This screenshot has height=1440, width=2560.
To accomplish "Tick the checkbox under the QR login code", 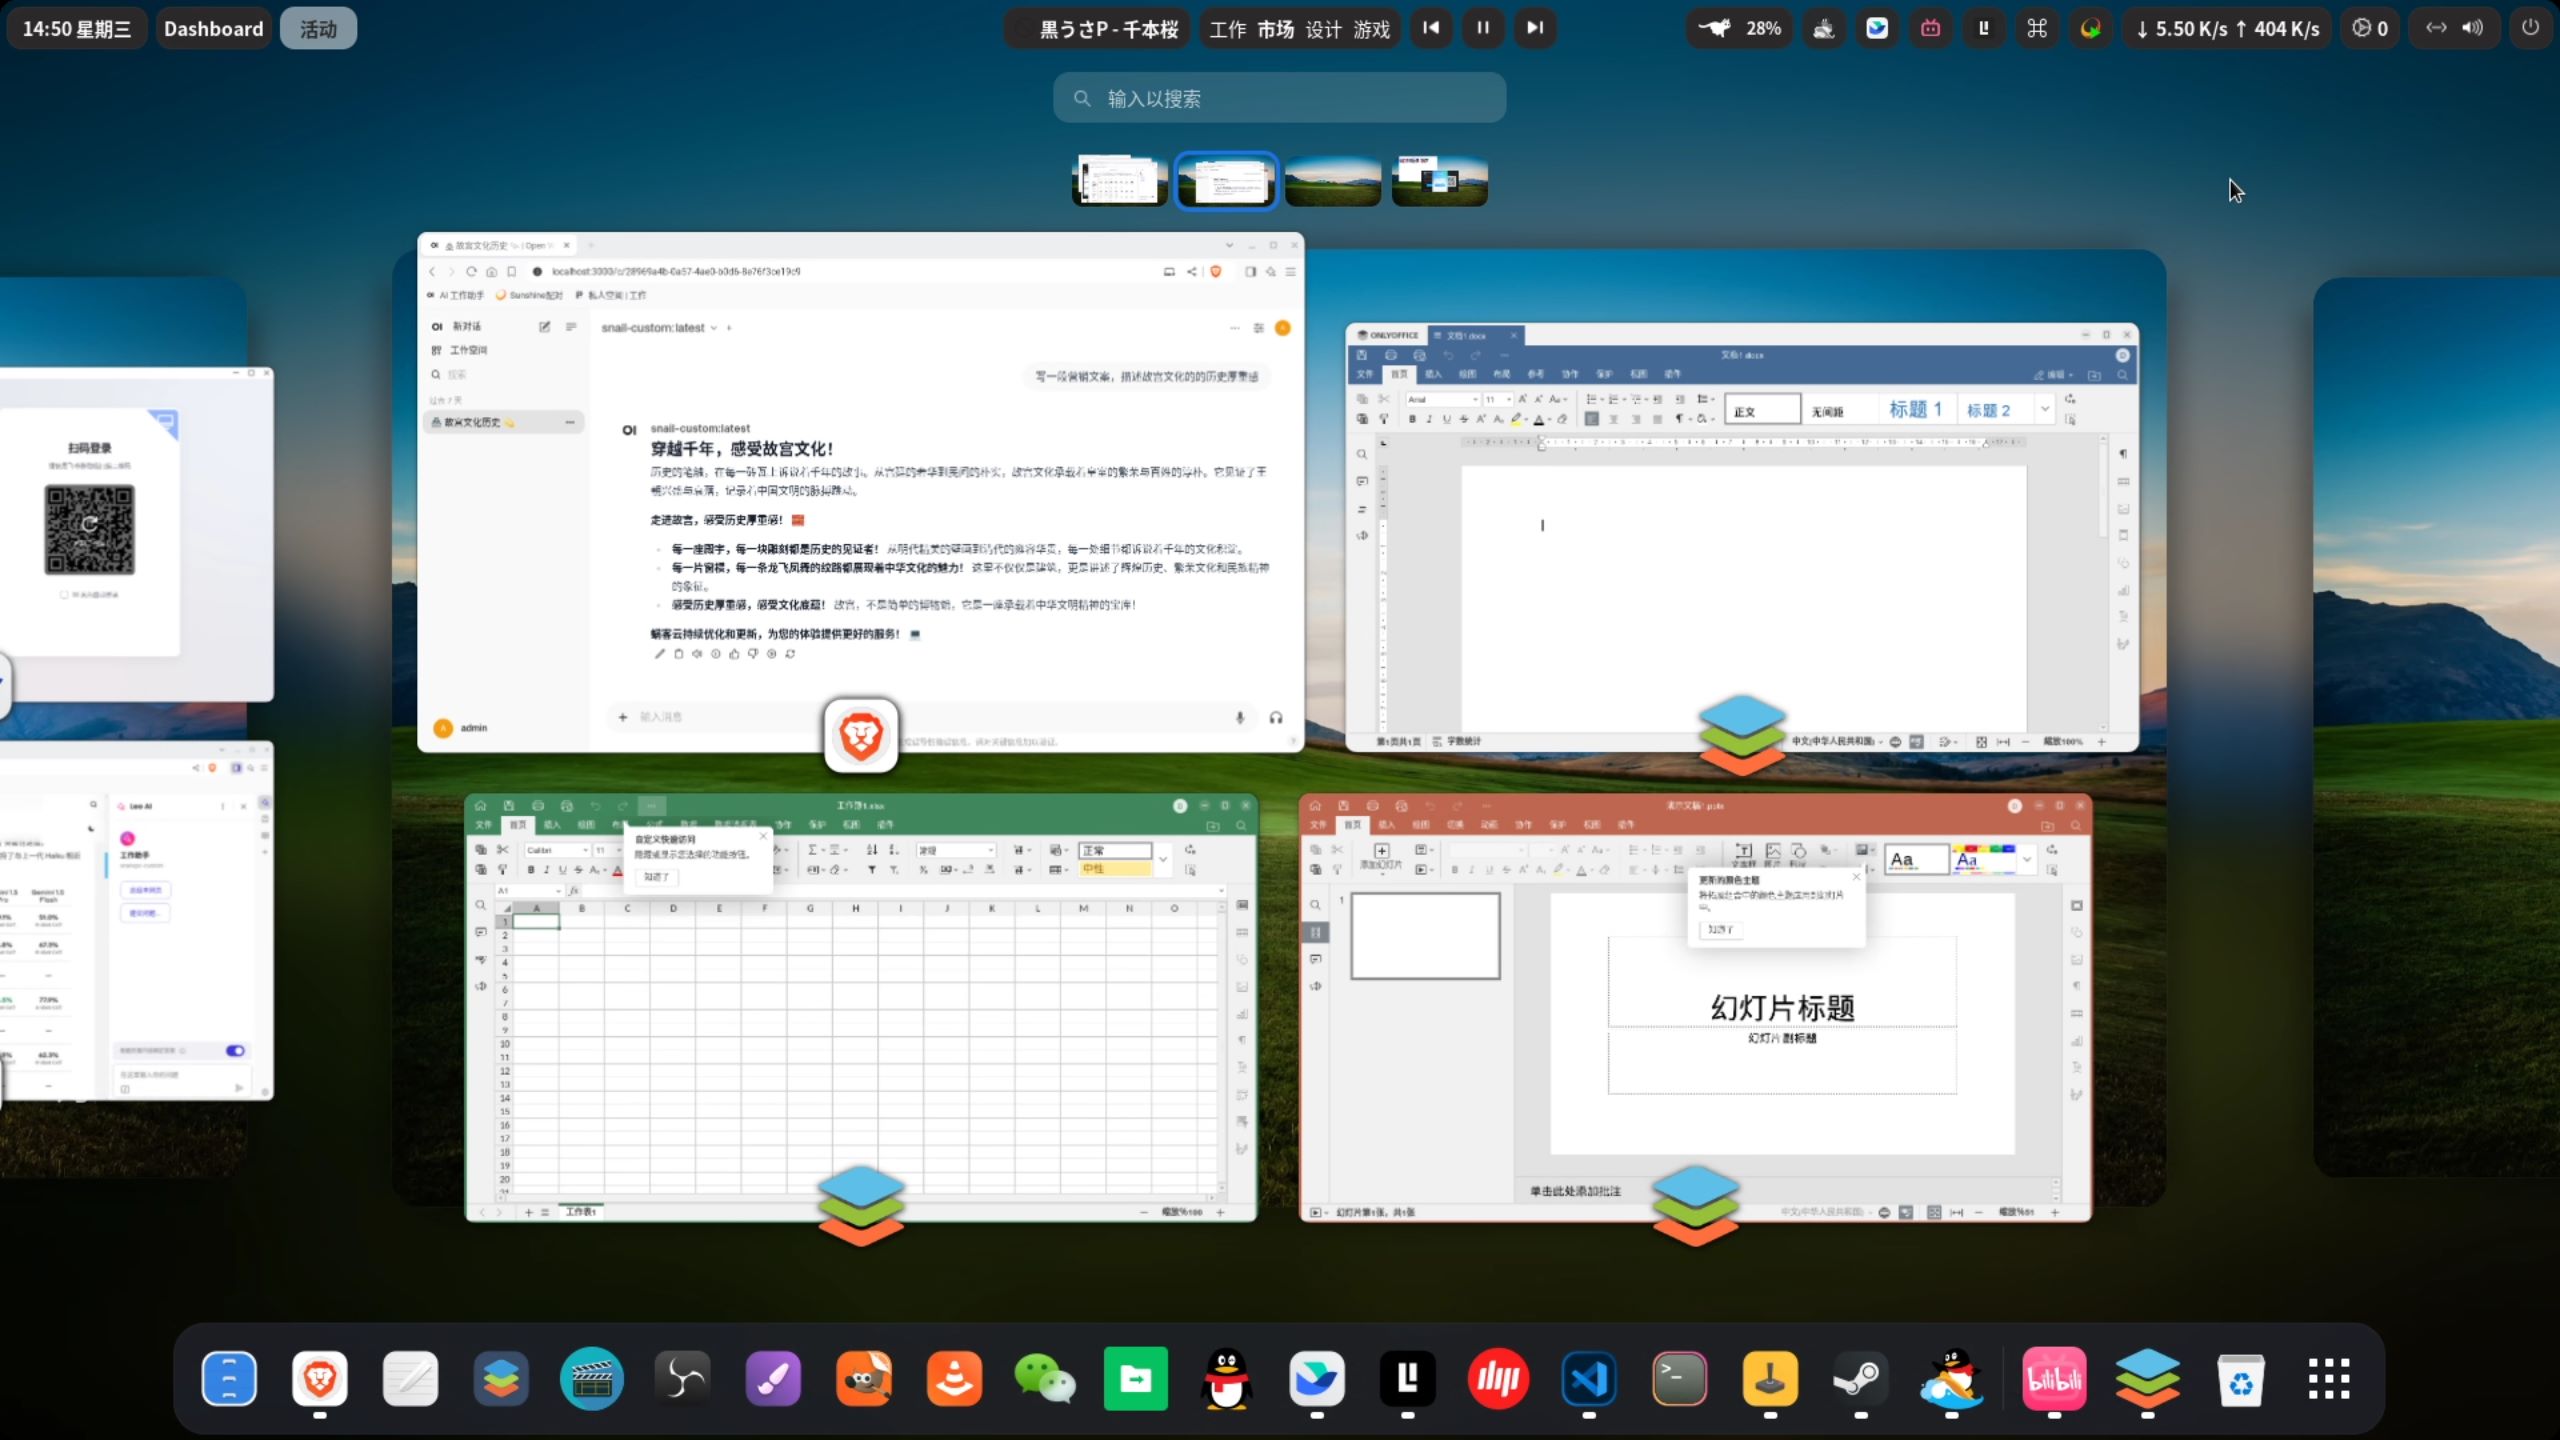I will (x=64, y=594).
